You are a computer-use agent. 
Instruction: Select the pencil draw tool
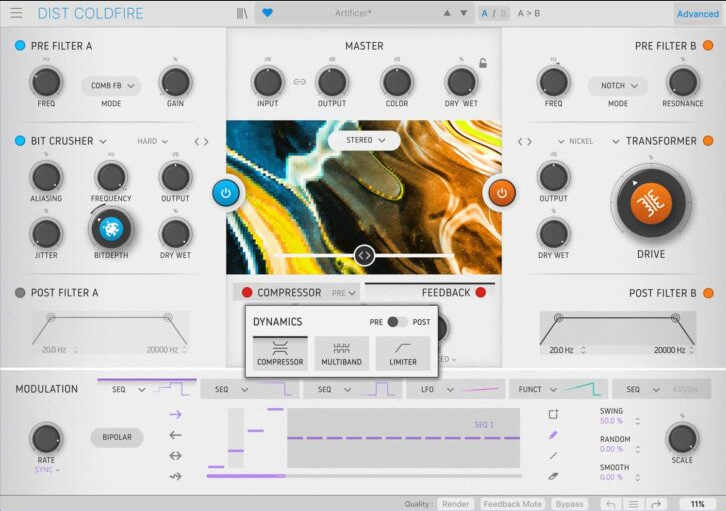[x=553, y=435]
